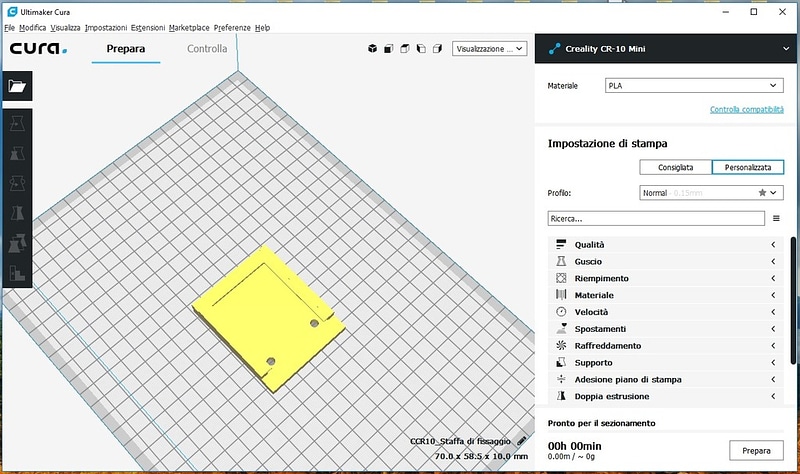Click the Riempimento category icon
Viewport: 800px width, 474px height.
(x=561, y=278)
